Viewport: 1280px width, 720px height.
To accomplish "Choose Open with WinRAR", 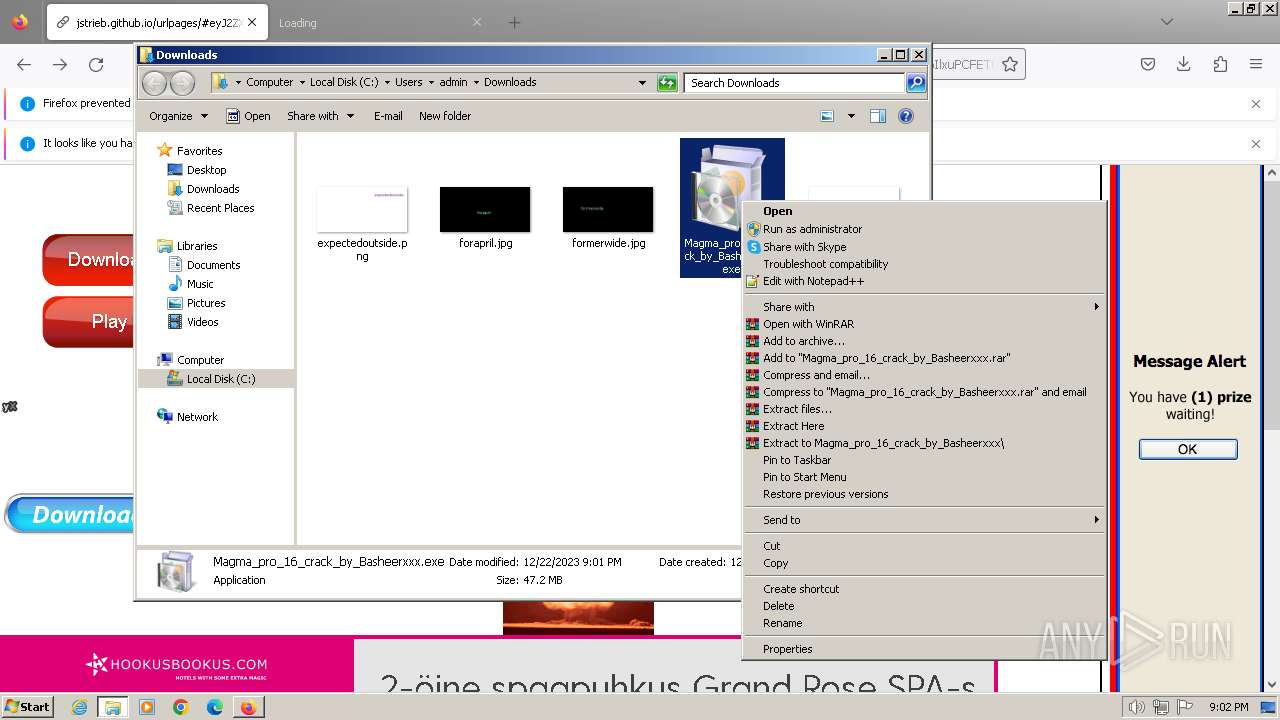I will (x=808, y=324).
